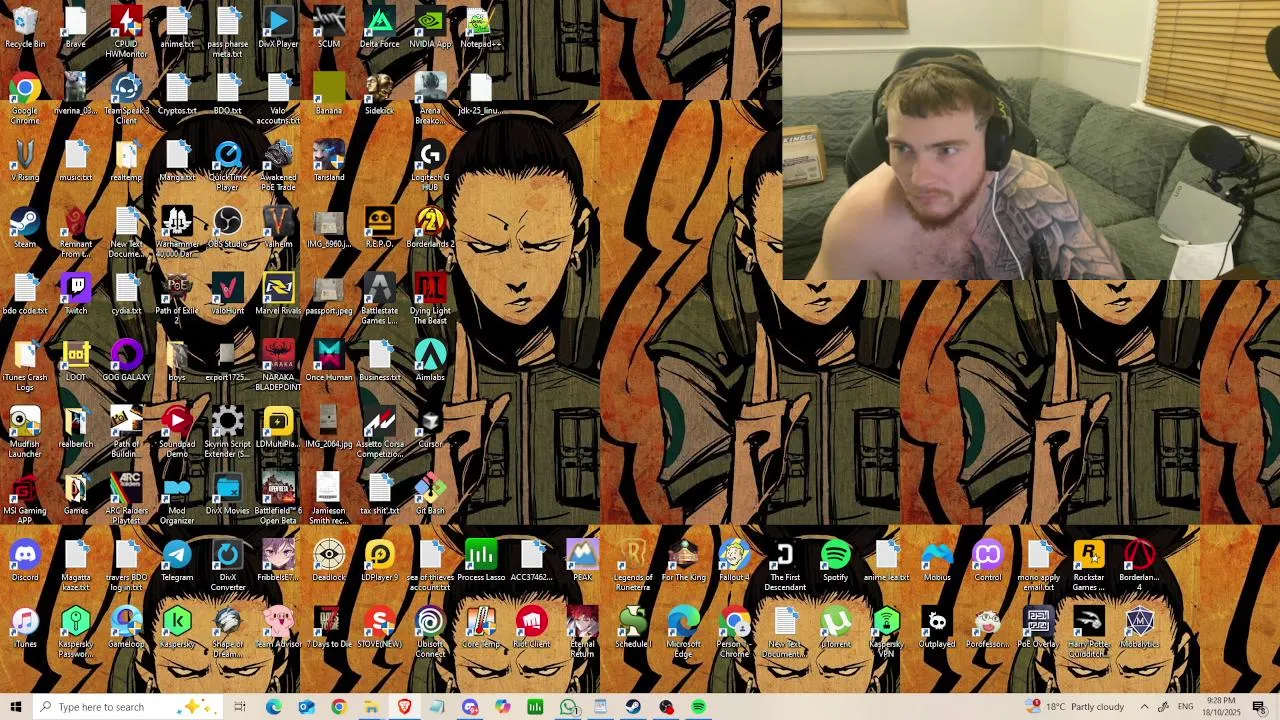Open the Core Temp desktop shortcut
Viewport: 1280px width, 720px height.
[481, 628]
